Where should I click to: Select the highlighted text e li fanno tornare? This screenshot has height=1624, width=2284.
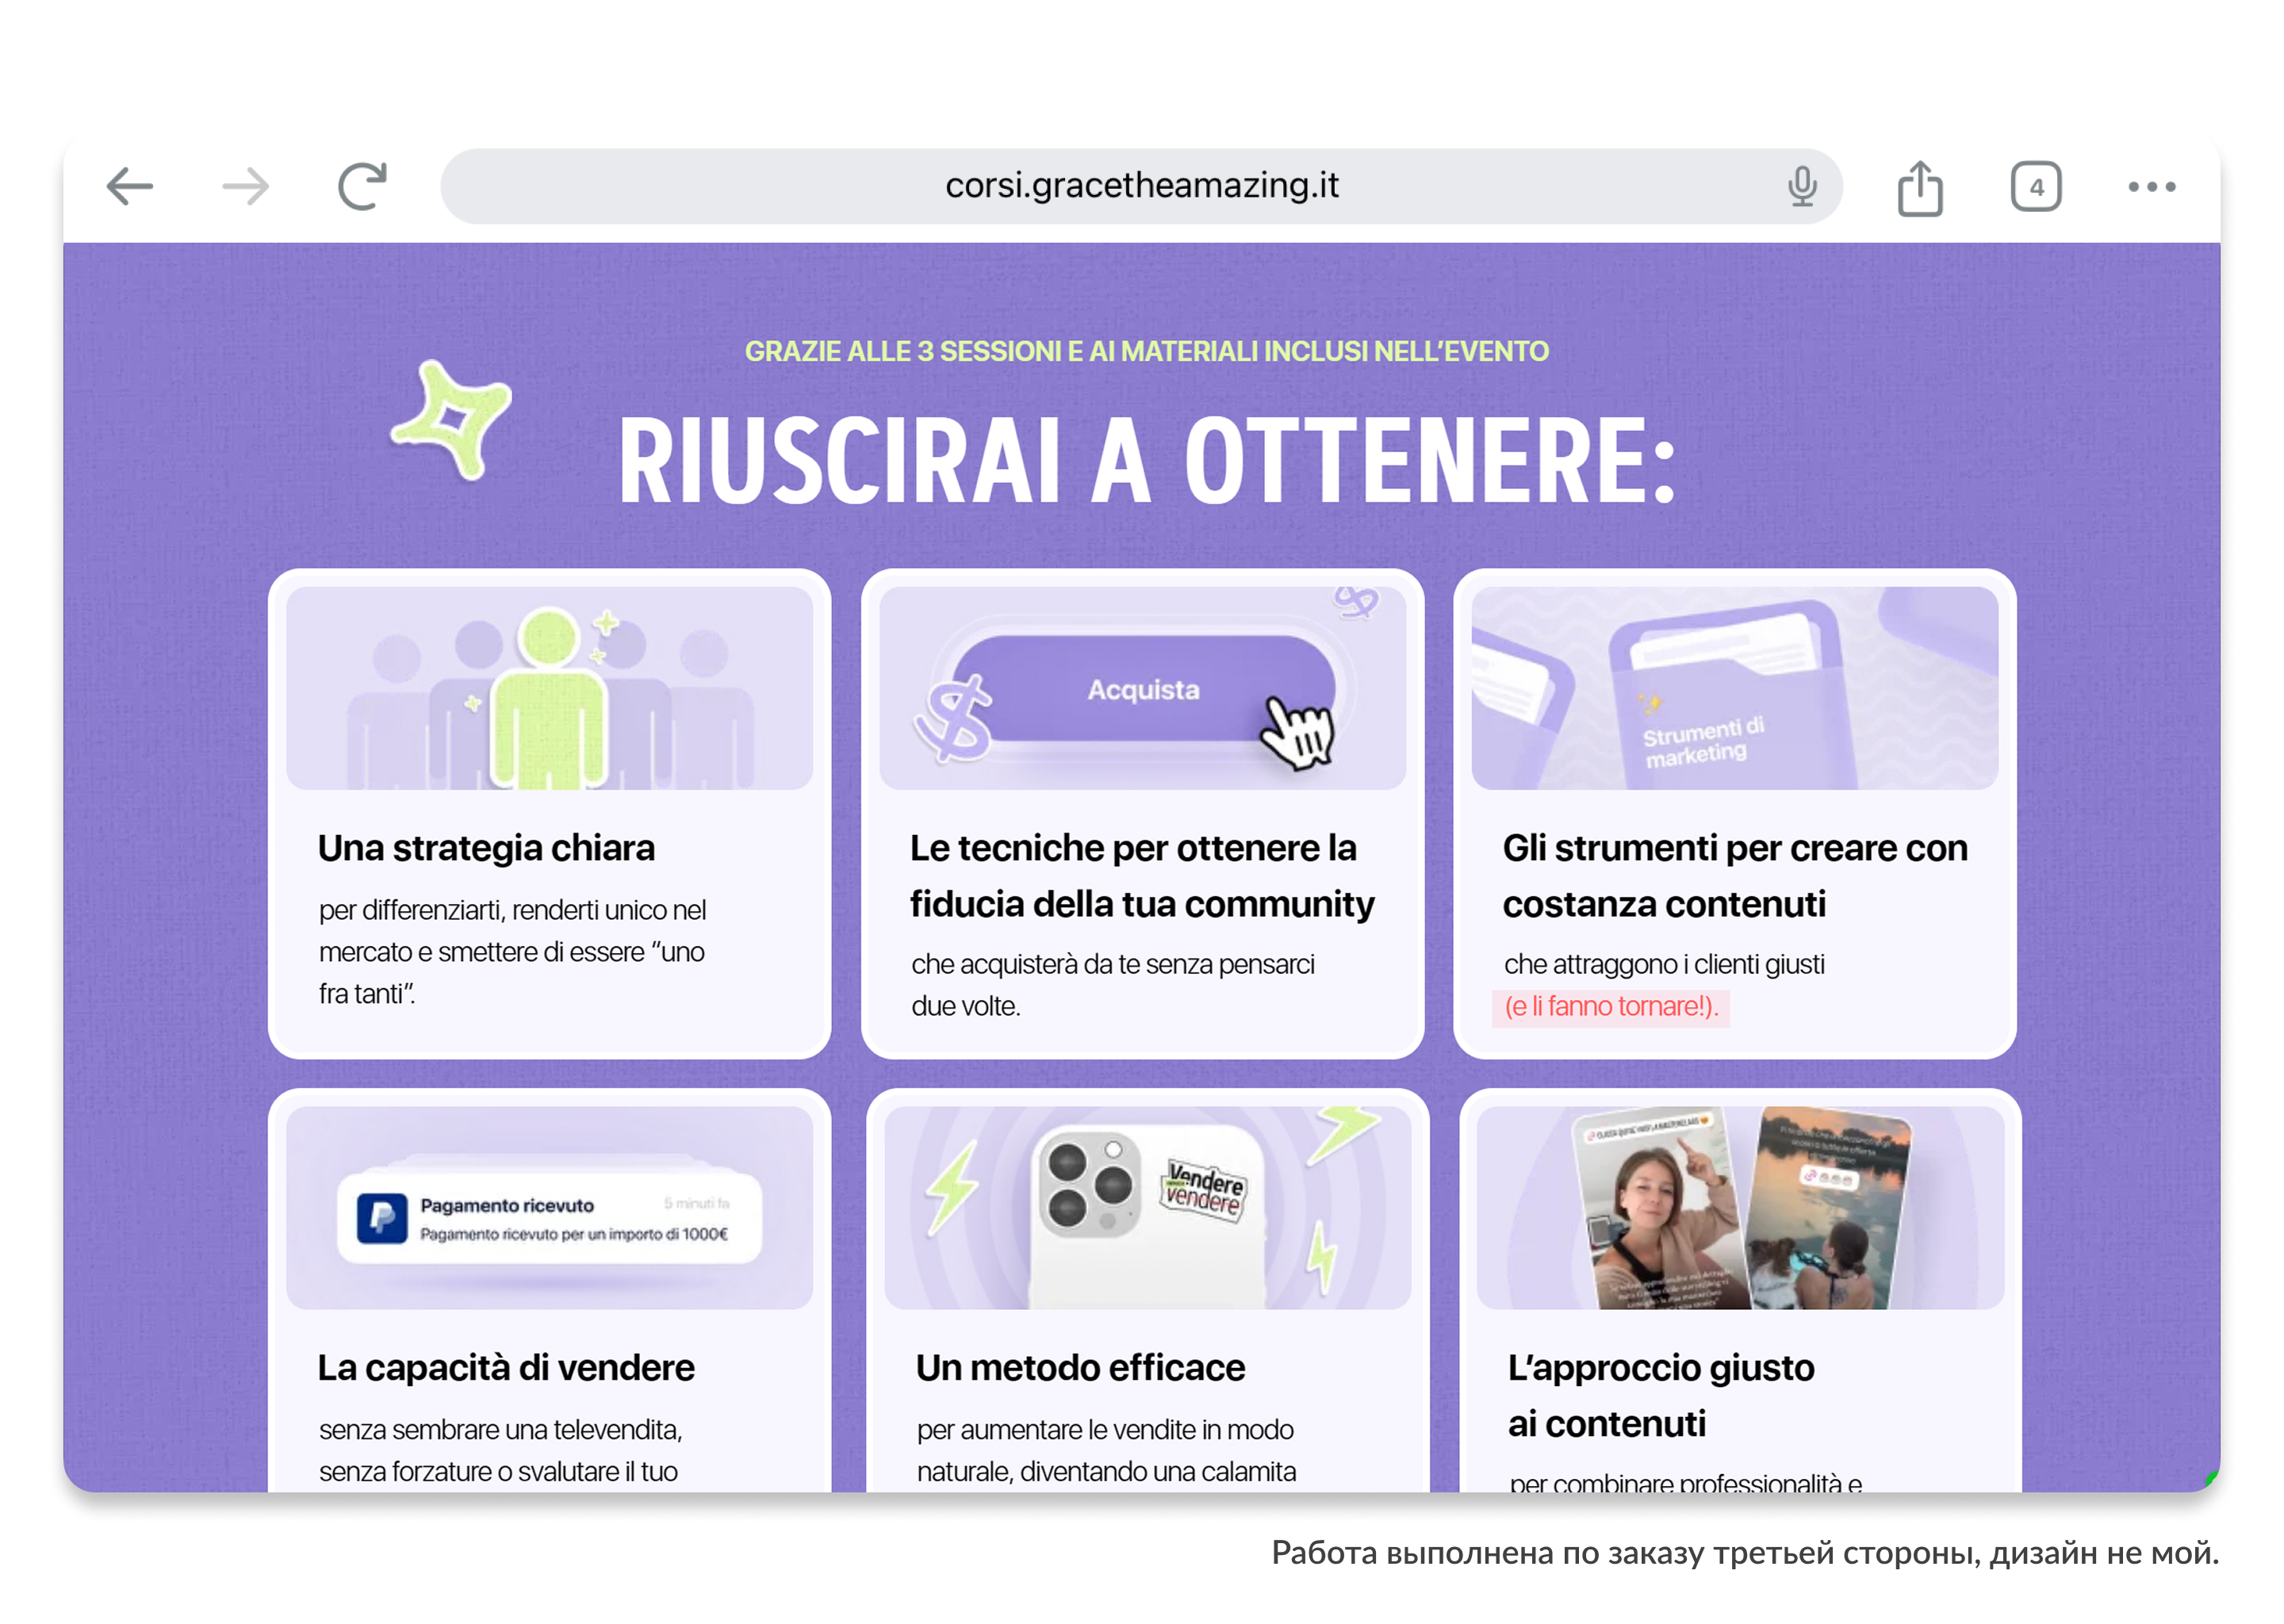point(1611,1006)
